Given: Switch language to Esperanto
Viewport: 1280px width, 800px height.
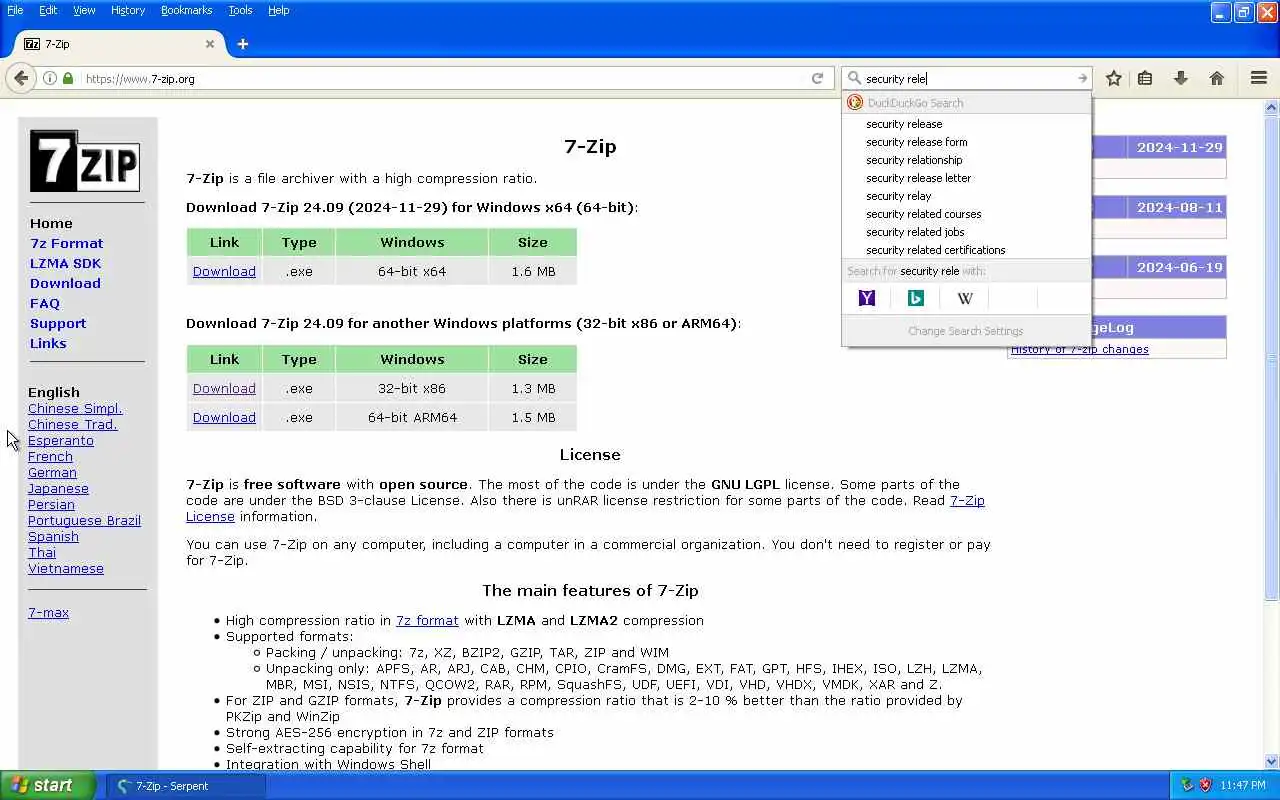Looking at the screenshot, I should (61, 440).
